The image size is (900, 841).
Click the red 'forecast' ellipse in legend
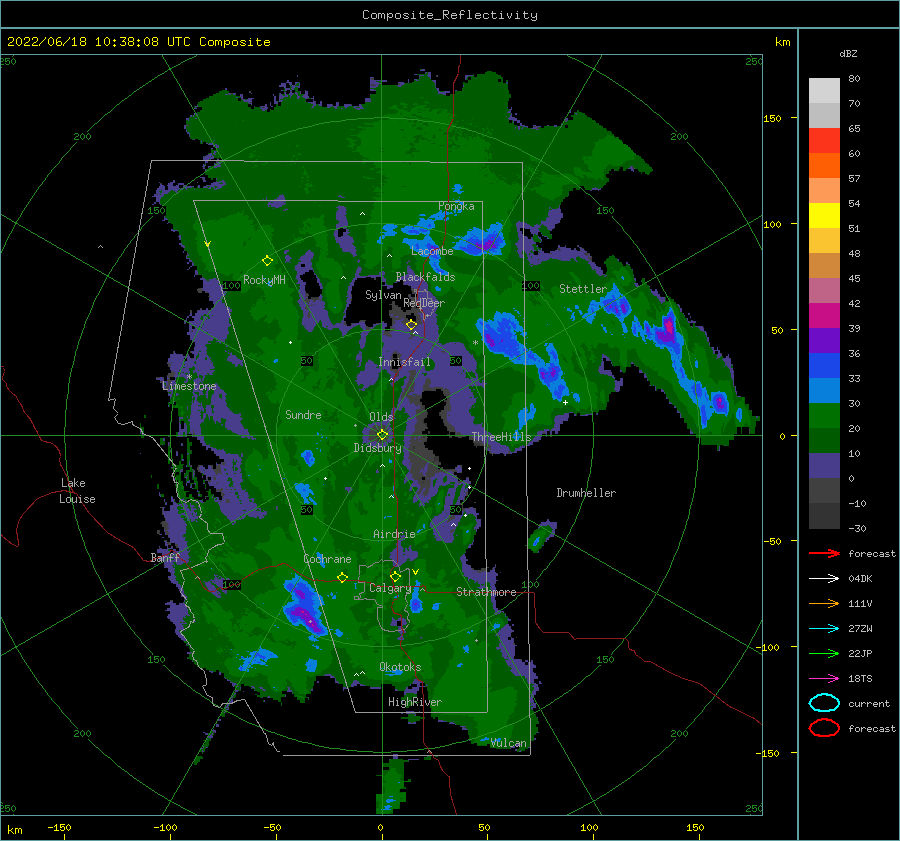[x=824, y=728]
